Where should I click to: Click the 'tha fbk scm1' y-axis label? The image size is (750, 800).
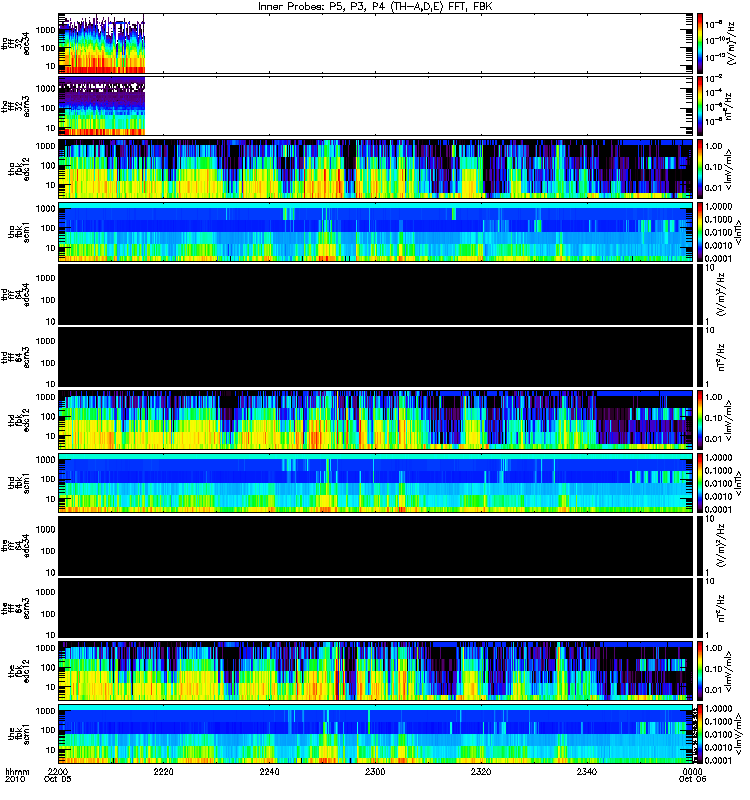[19, 232]
